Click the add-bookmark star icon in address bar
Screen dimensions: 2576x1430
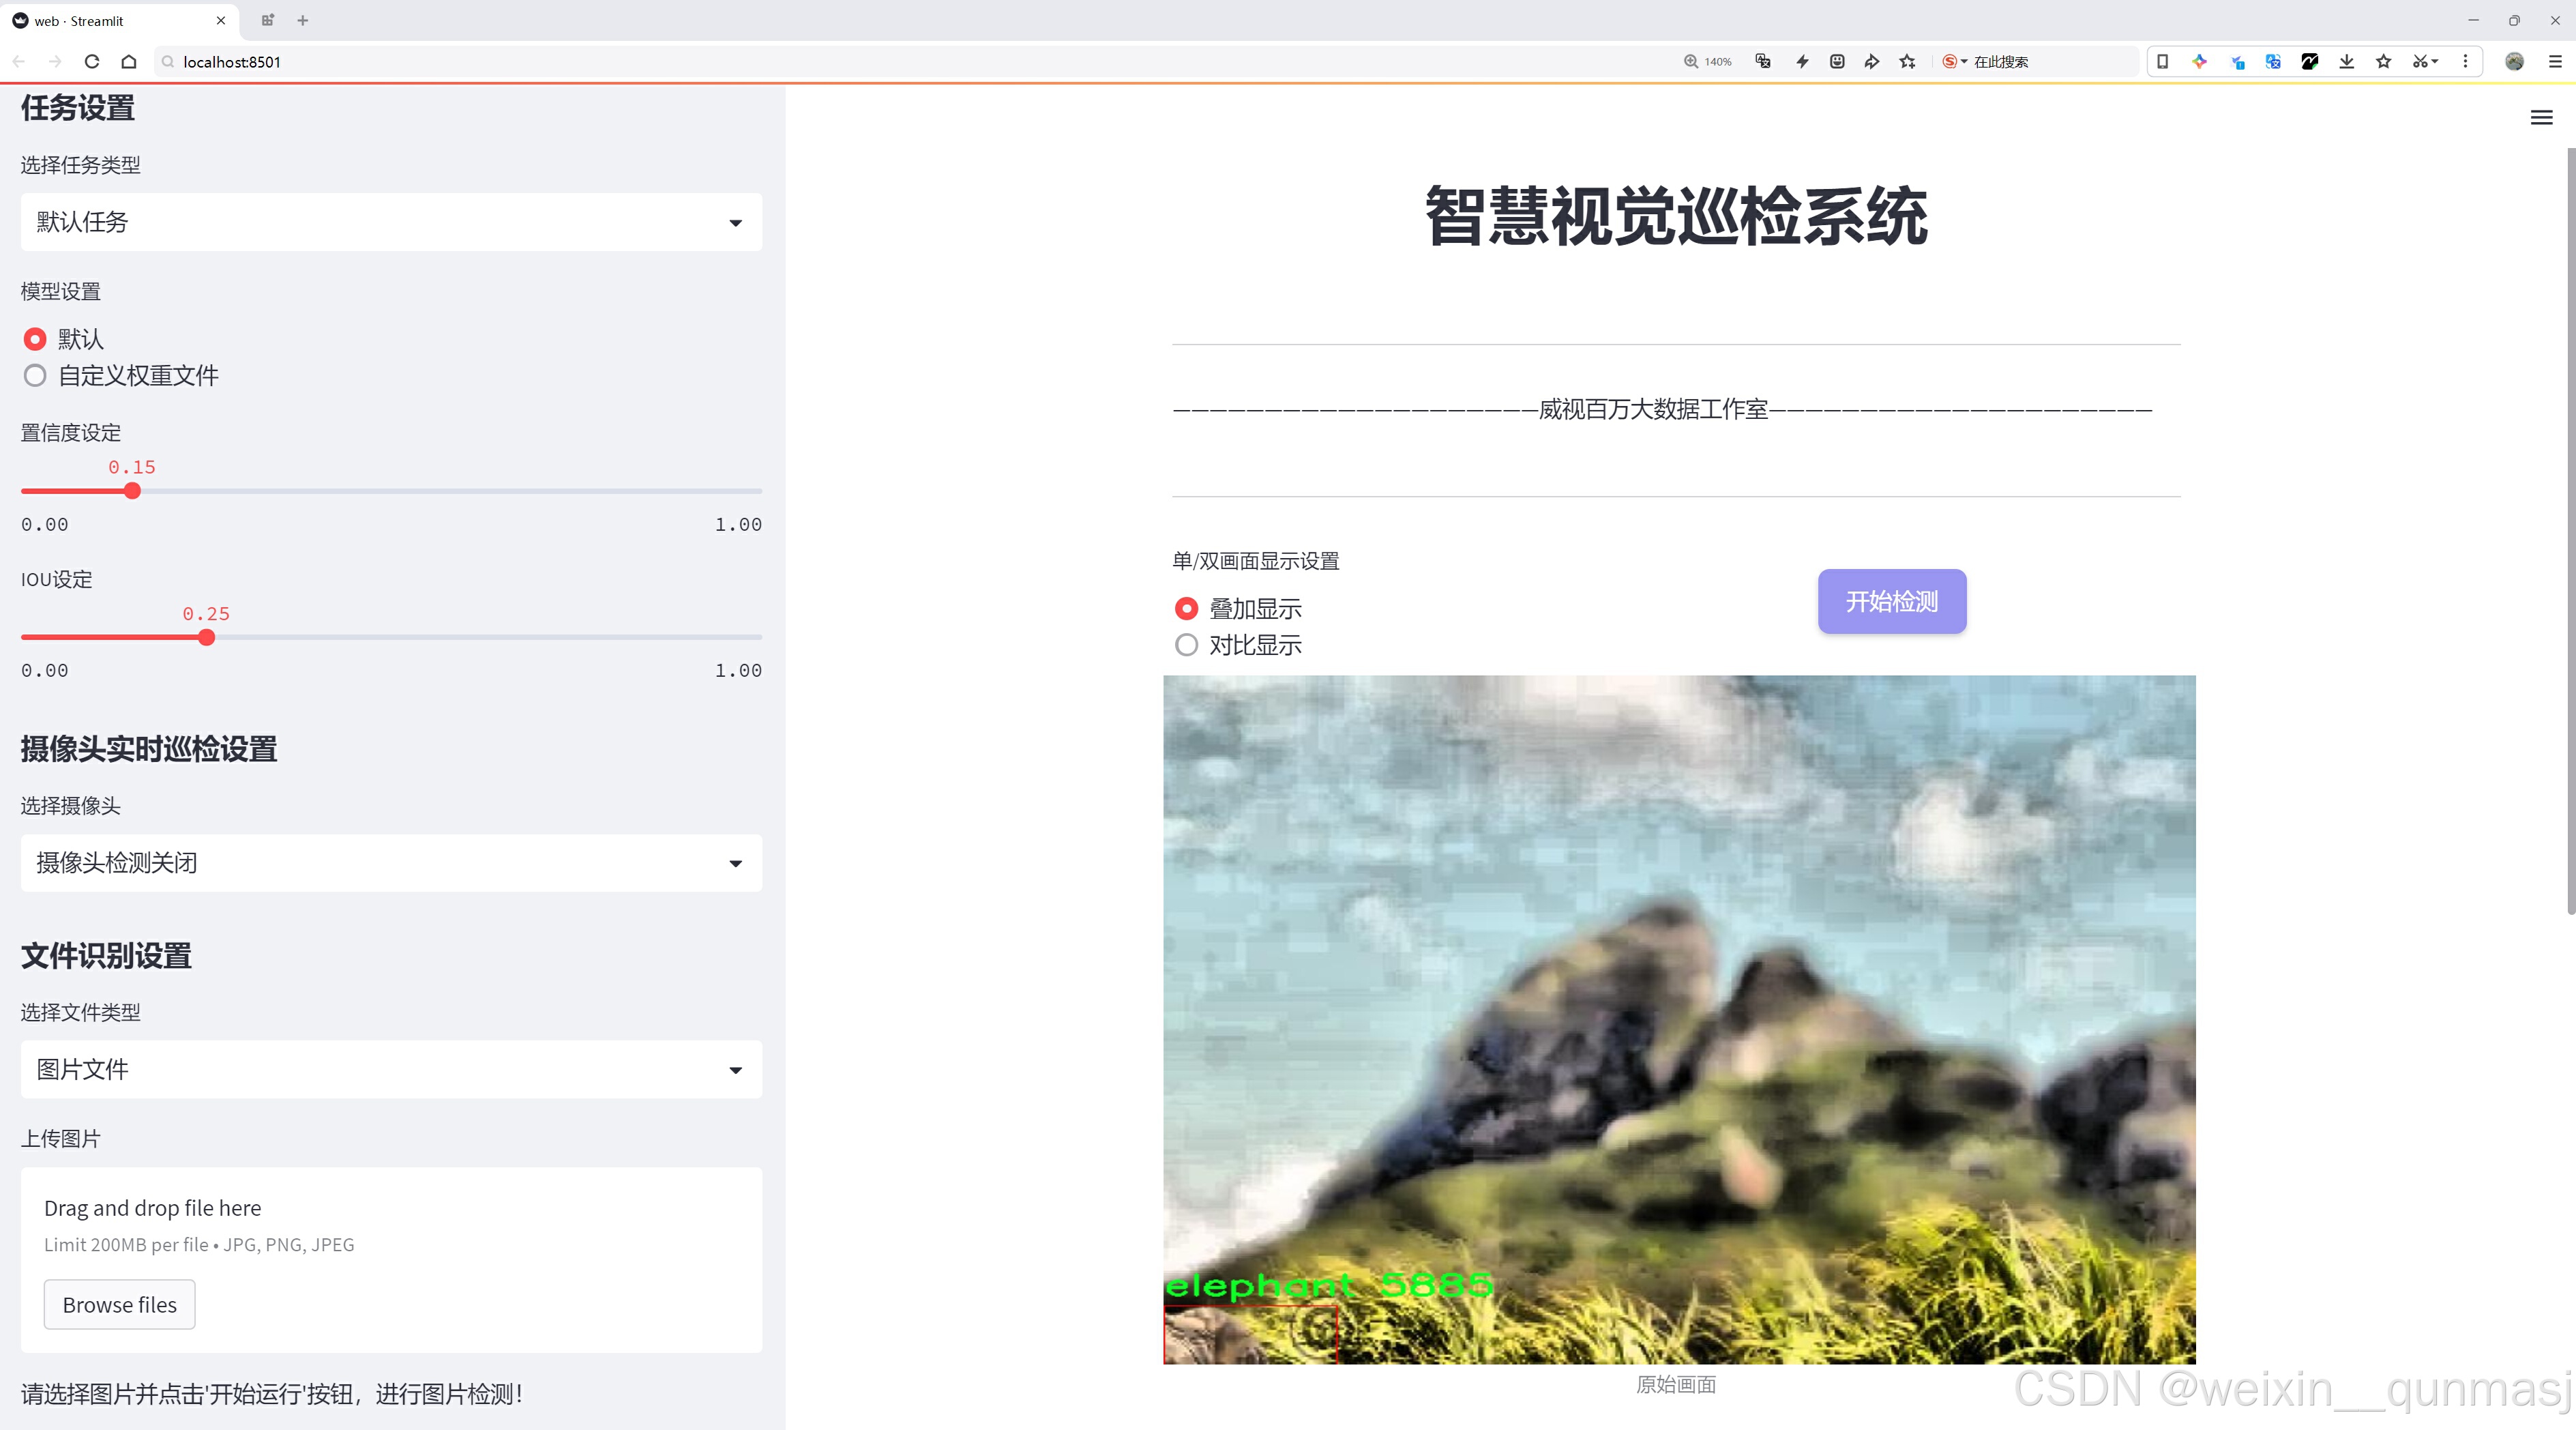1907,62
